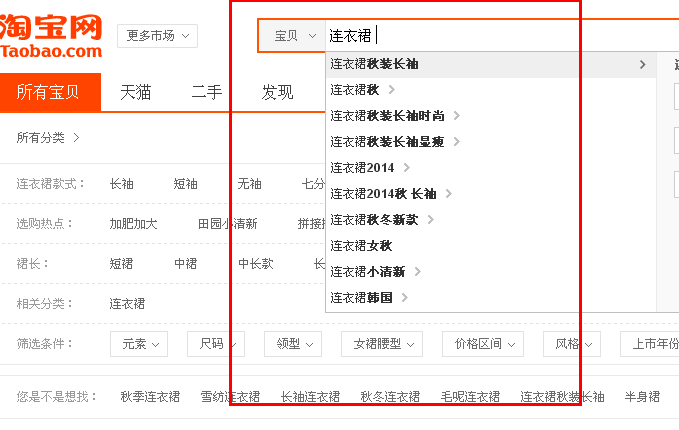Select 加肥加大 shopping hotspot
This screenshot has height=430, width=679.
[x=133, y=224]
